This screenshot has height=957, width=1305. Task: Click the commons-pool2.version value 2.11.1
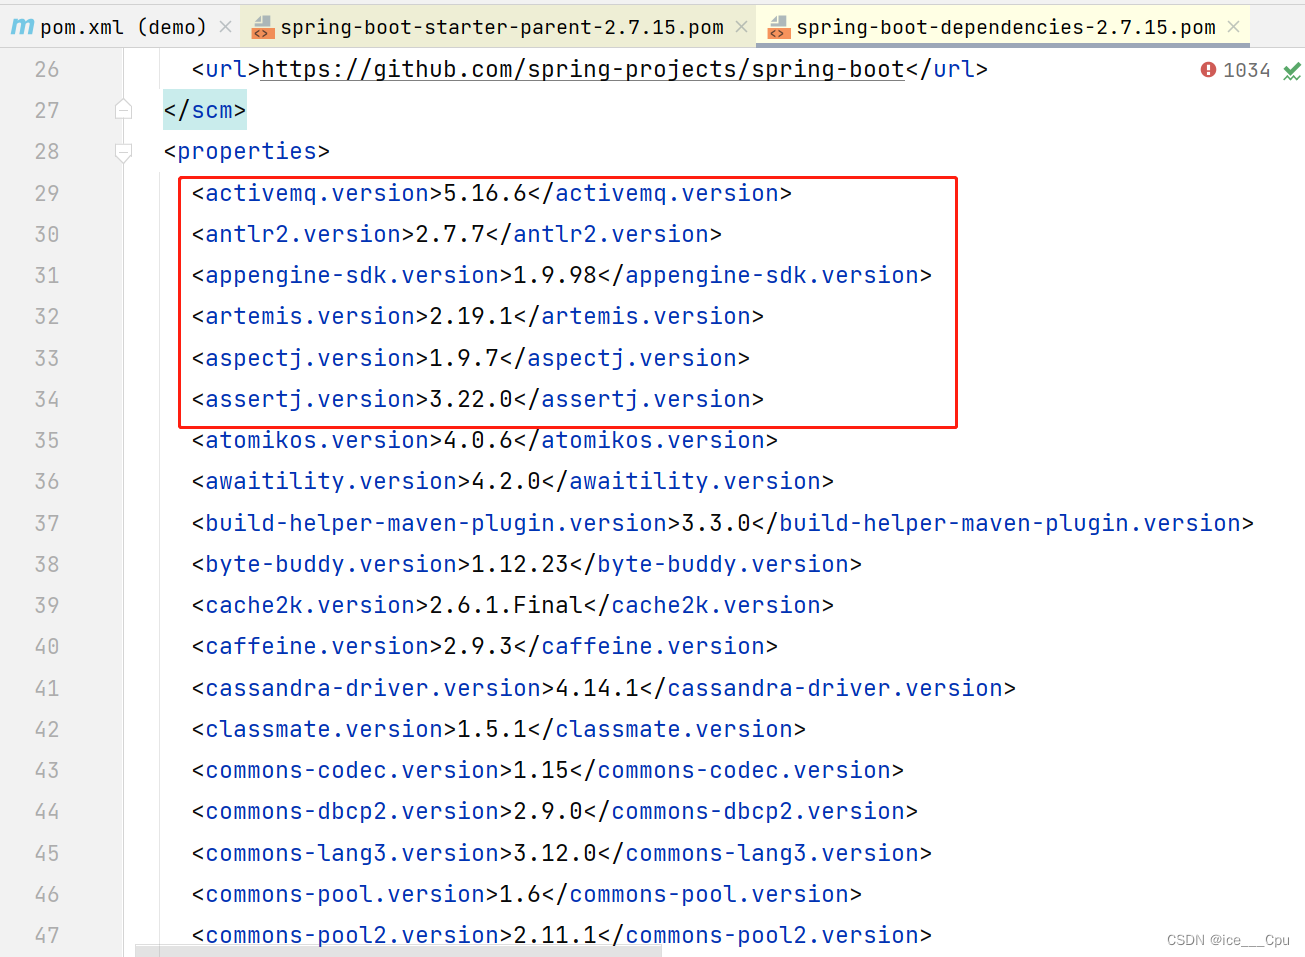pyautogui.click(x=555, y=935)
